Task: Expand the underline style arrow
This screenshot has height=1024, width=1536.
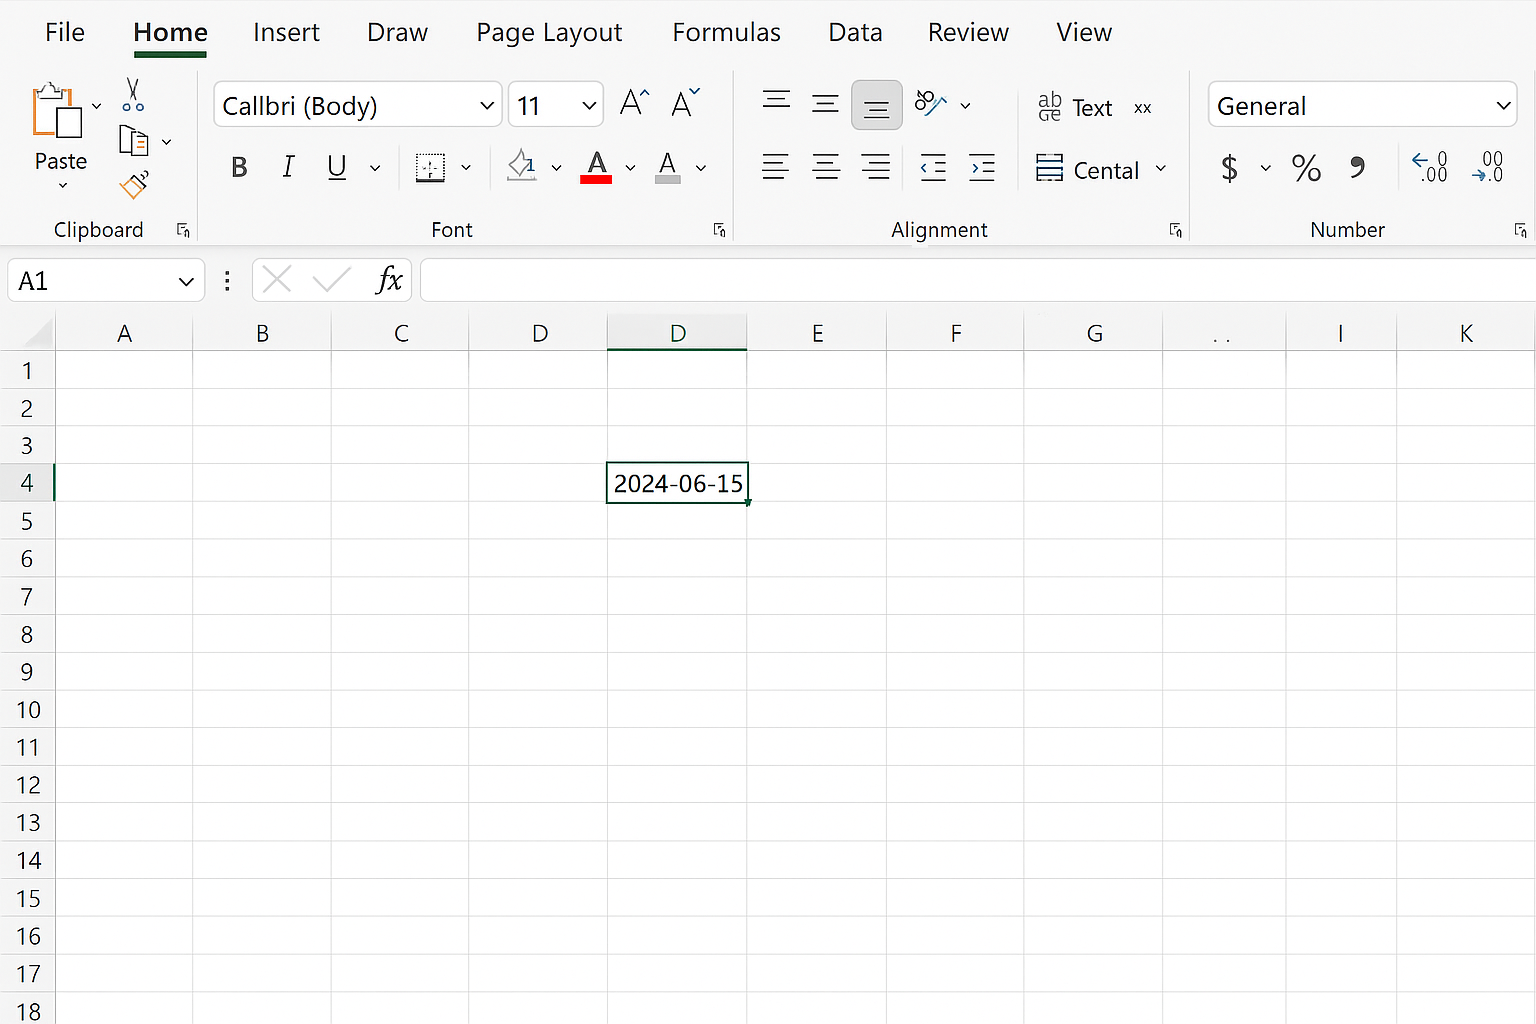Action: [x=375, y=168]
